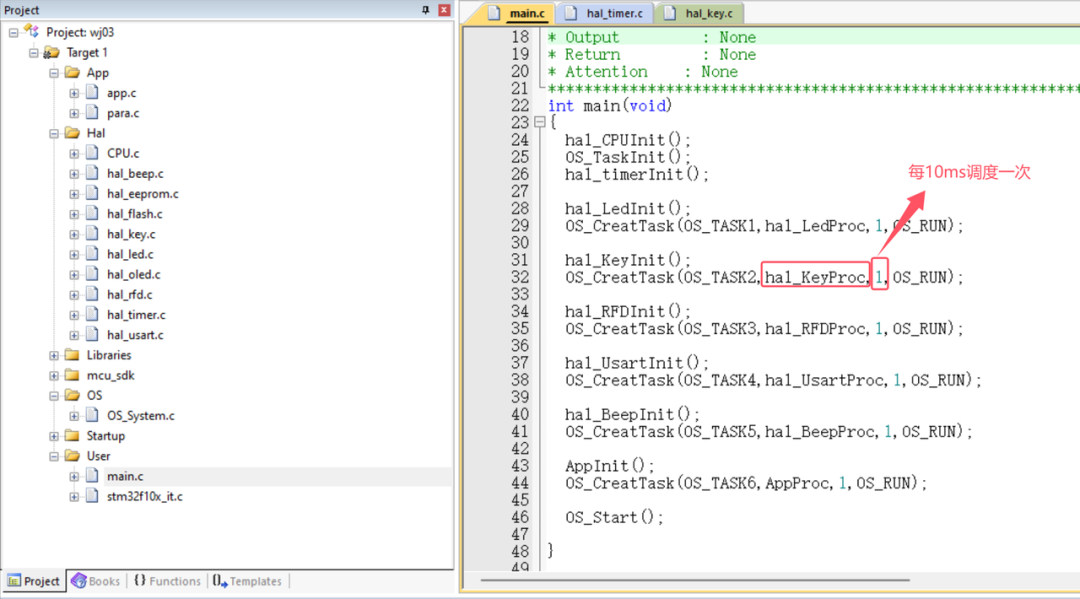Screen dimensions: 1080x599
Task: Collapse the Project: wj03 root node
Action: point(14,32)
